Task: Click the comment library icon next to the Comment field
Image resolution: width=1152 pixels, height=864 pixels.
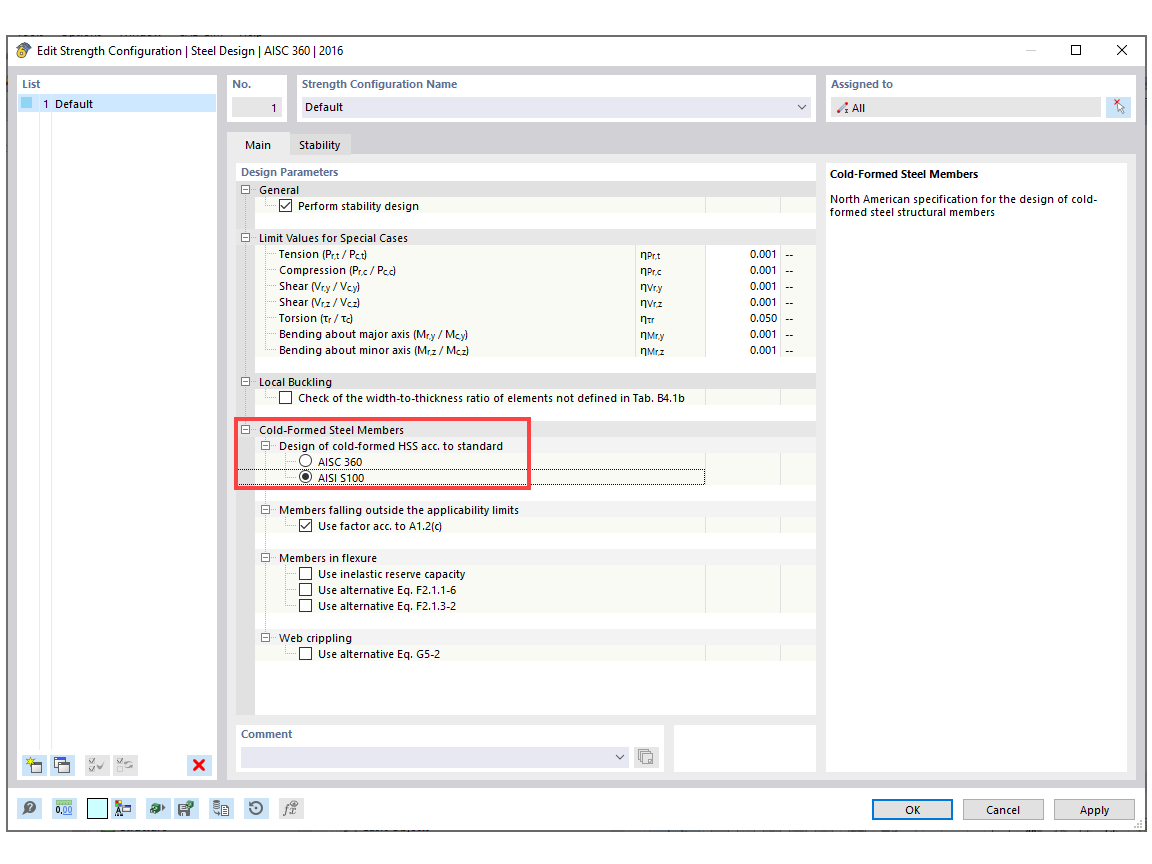Action: coord(646,757)
